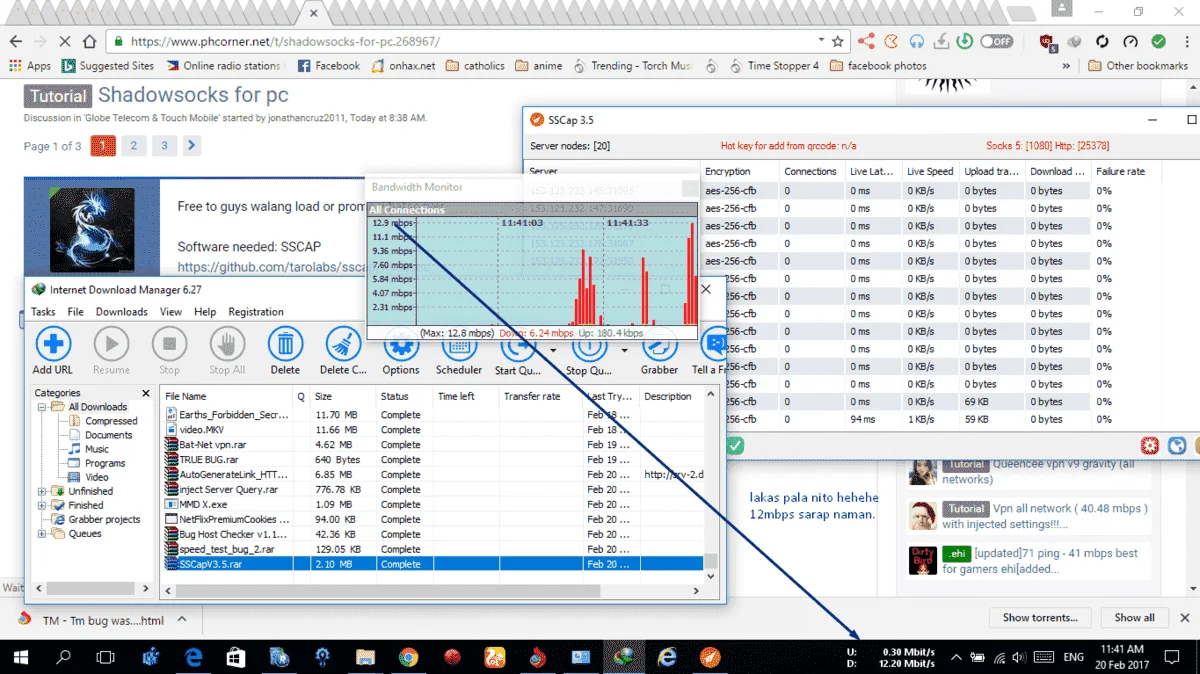Click the Delete Completed broom icon
The height and width of the screenshot is (674, 1200).
coord(343,344)
